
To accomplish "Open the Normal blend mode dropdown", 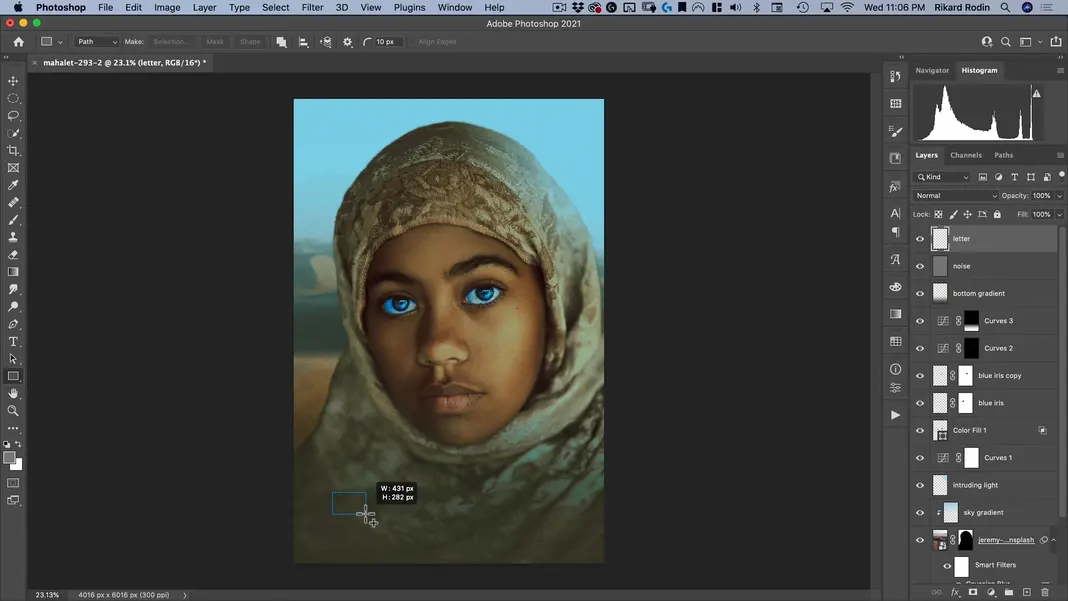I will point(955,196).
